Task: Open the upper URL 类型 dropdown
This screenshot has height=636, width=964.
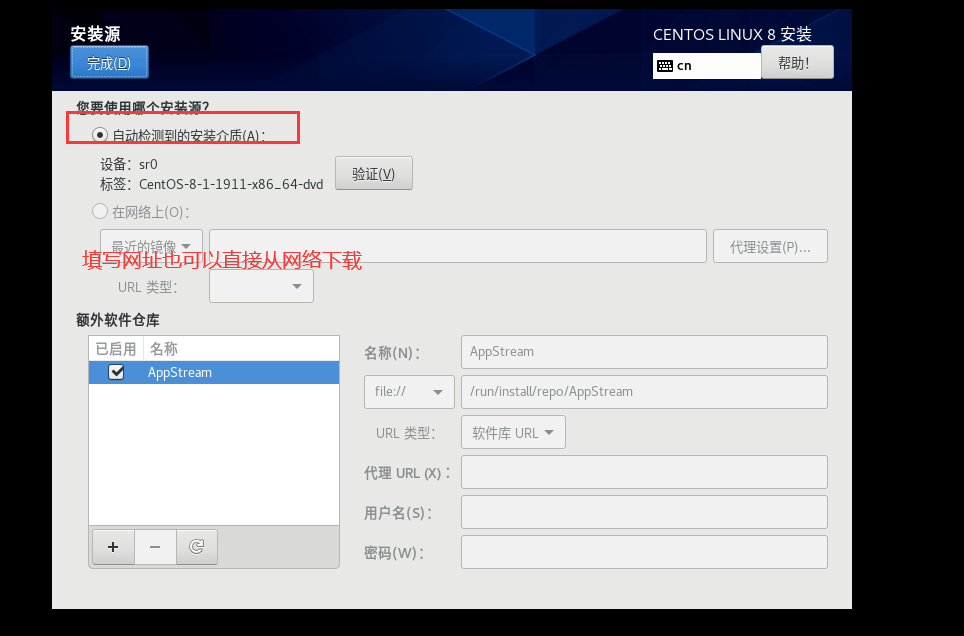Action: (x=261, y=286)
